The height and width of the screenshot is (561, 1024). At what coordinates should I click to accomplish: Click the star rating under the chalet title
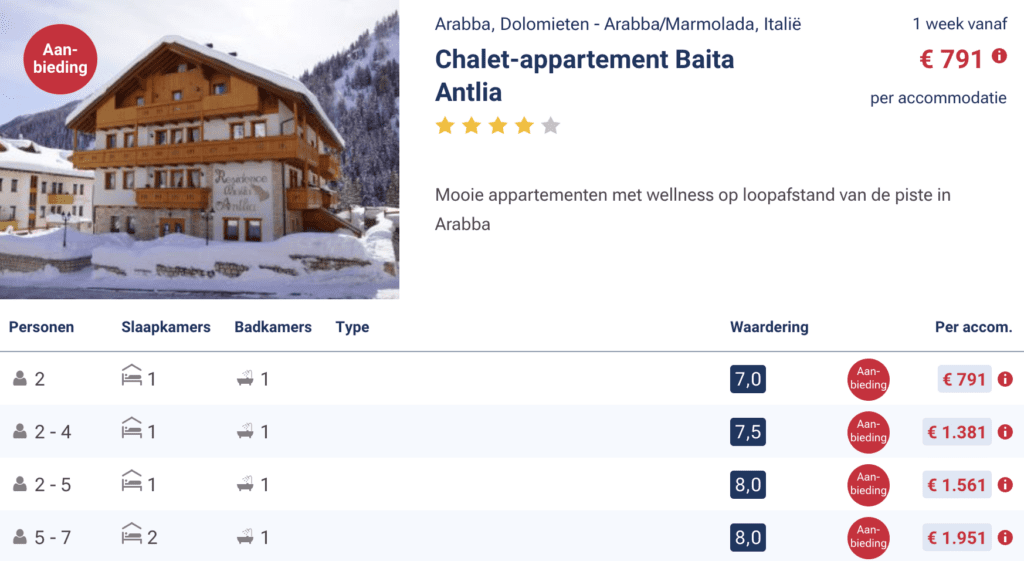497,126
